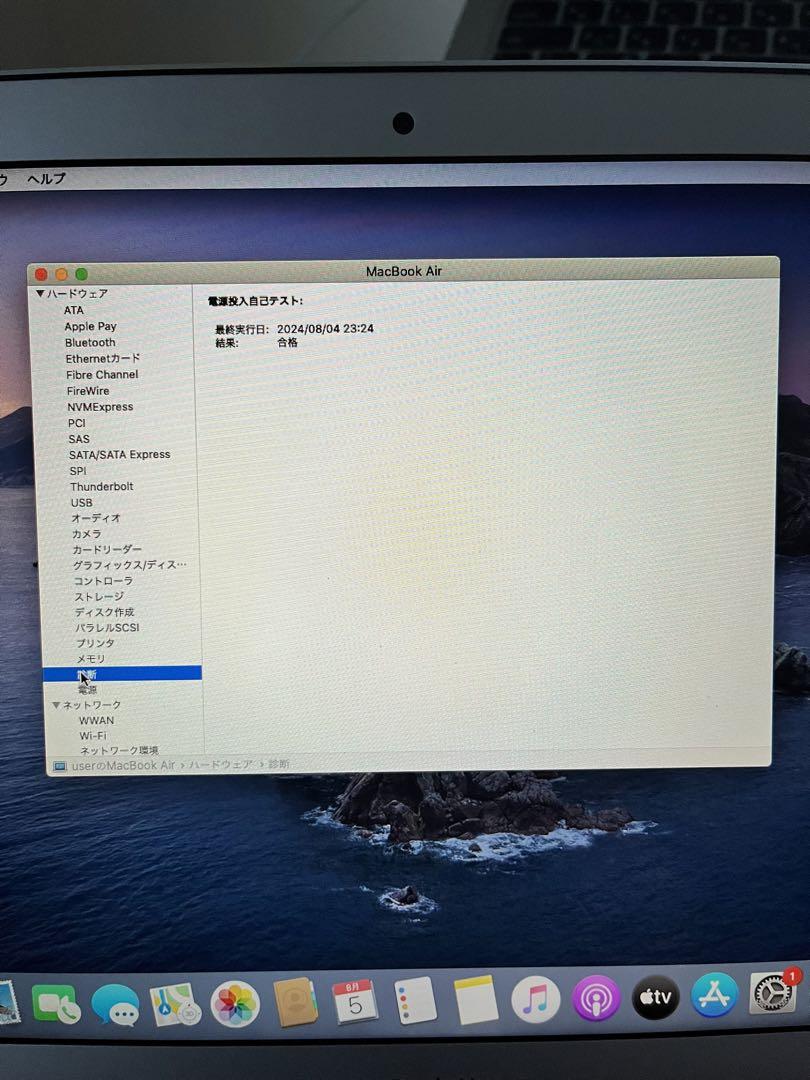Click the 結果 label
This screenshot has width=810, height=1080.
[227, 343]
